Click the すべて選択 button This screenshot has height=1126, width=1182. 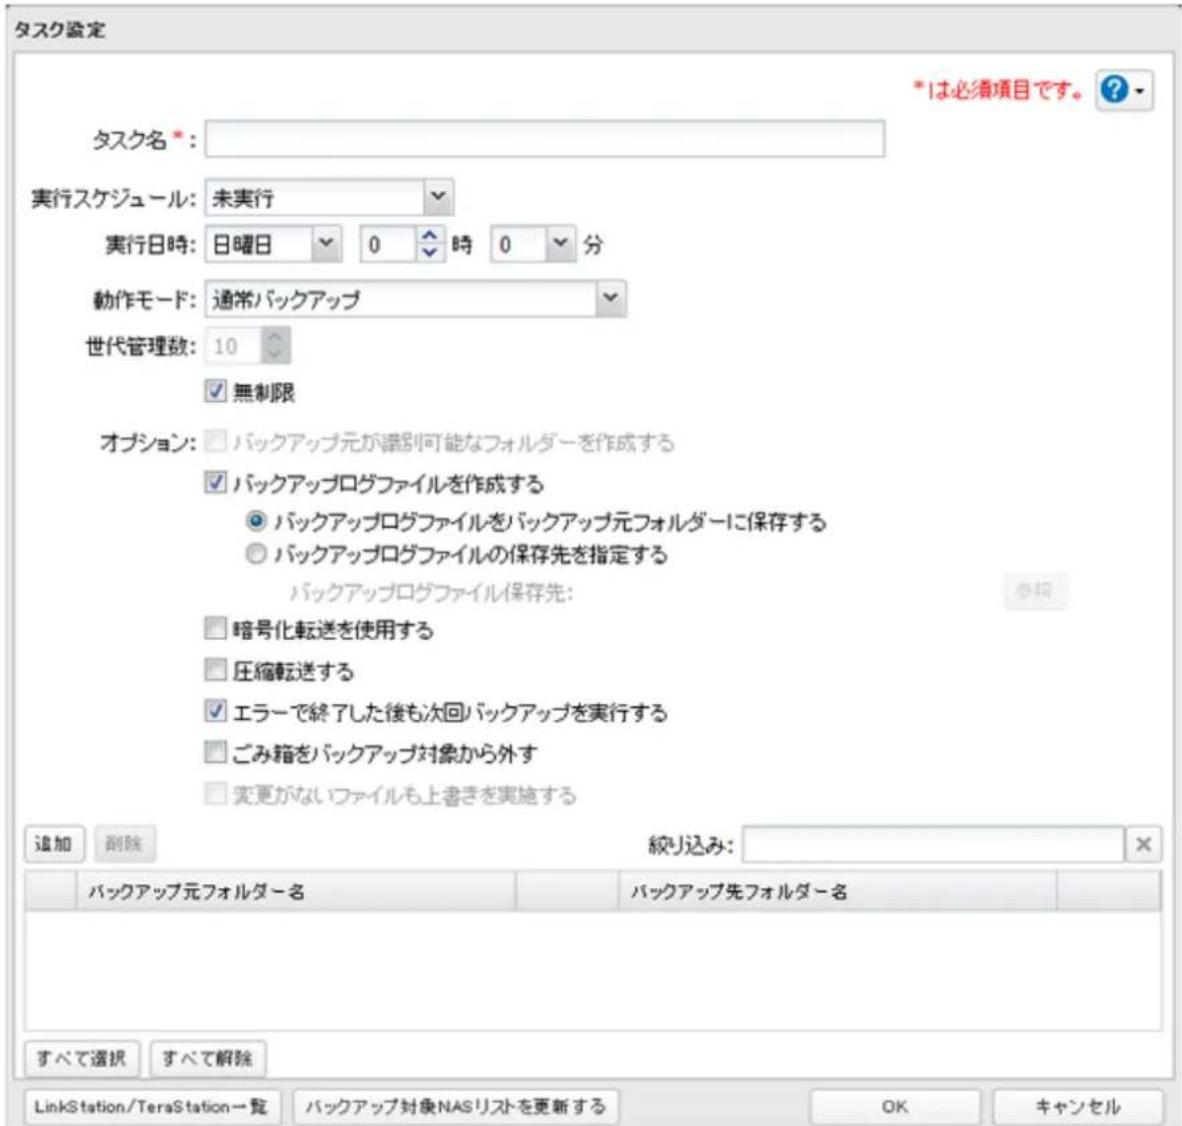tap(81, 1059)
